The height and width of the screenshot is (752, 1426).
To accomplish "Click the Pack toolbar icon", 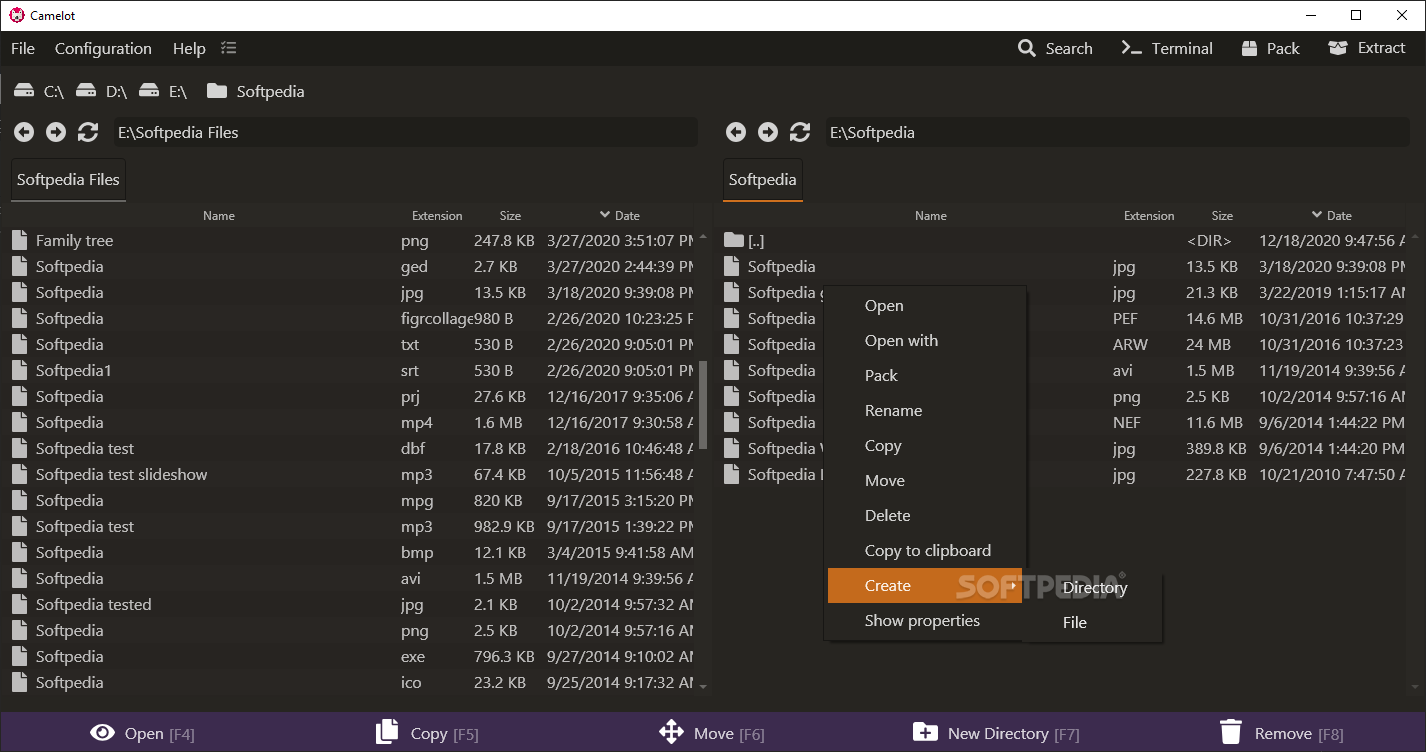I will 1250,48.
